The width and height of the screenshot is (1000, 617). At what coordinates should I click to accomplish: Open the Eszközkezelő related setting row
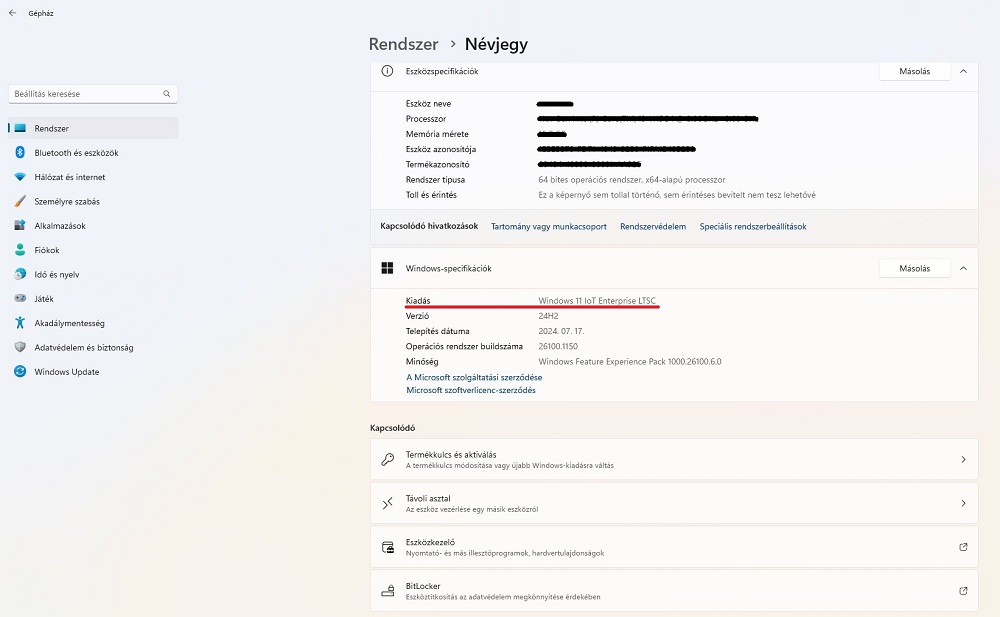pos(674,547)
